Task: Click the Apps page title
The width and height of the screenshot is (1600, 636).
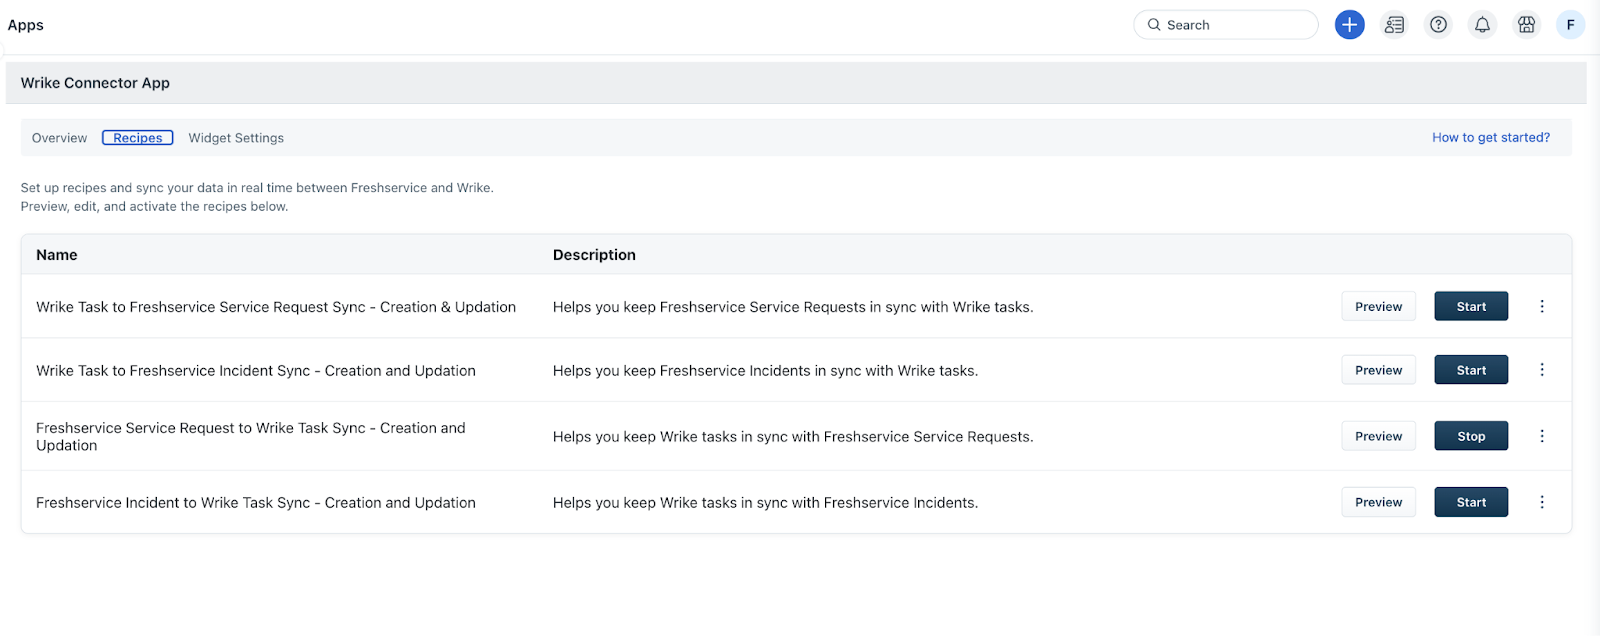Action: point(26,25)
